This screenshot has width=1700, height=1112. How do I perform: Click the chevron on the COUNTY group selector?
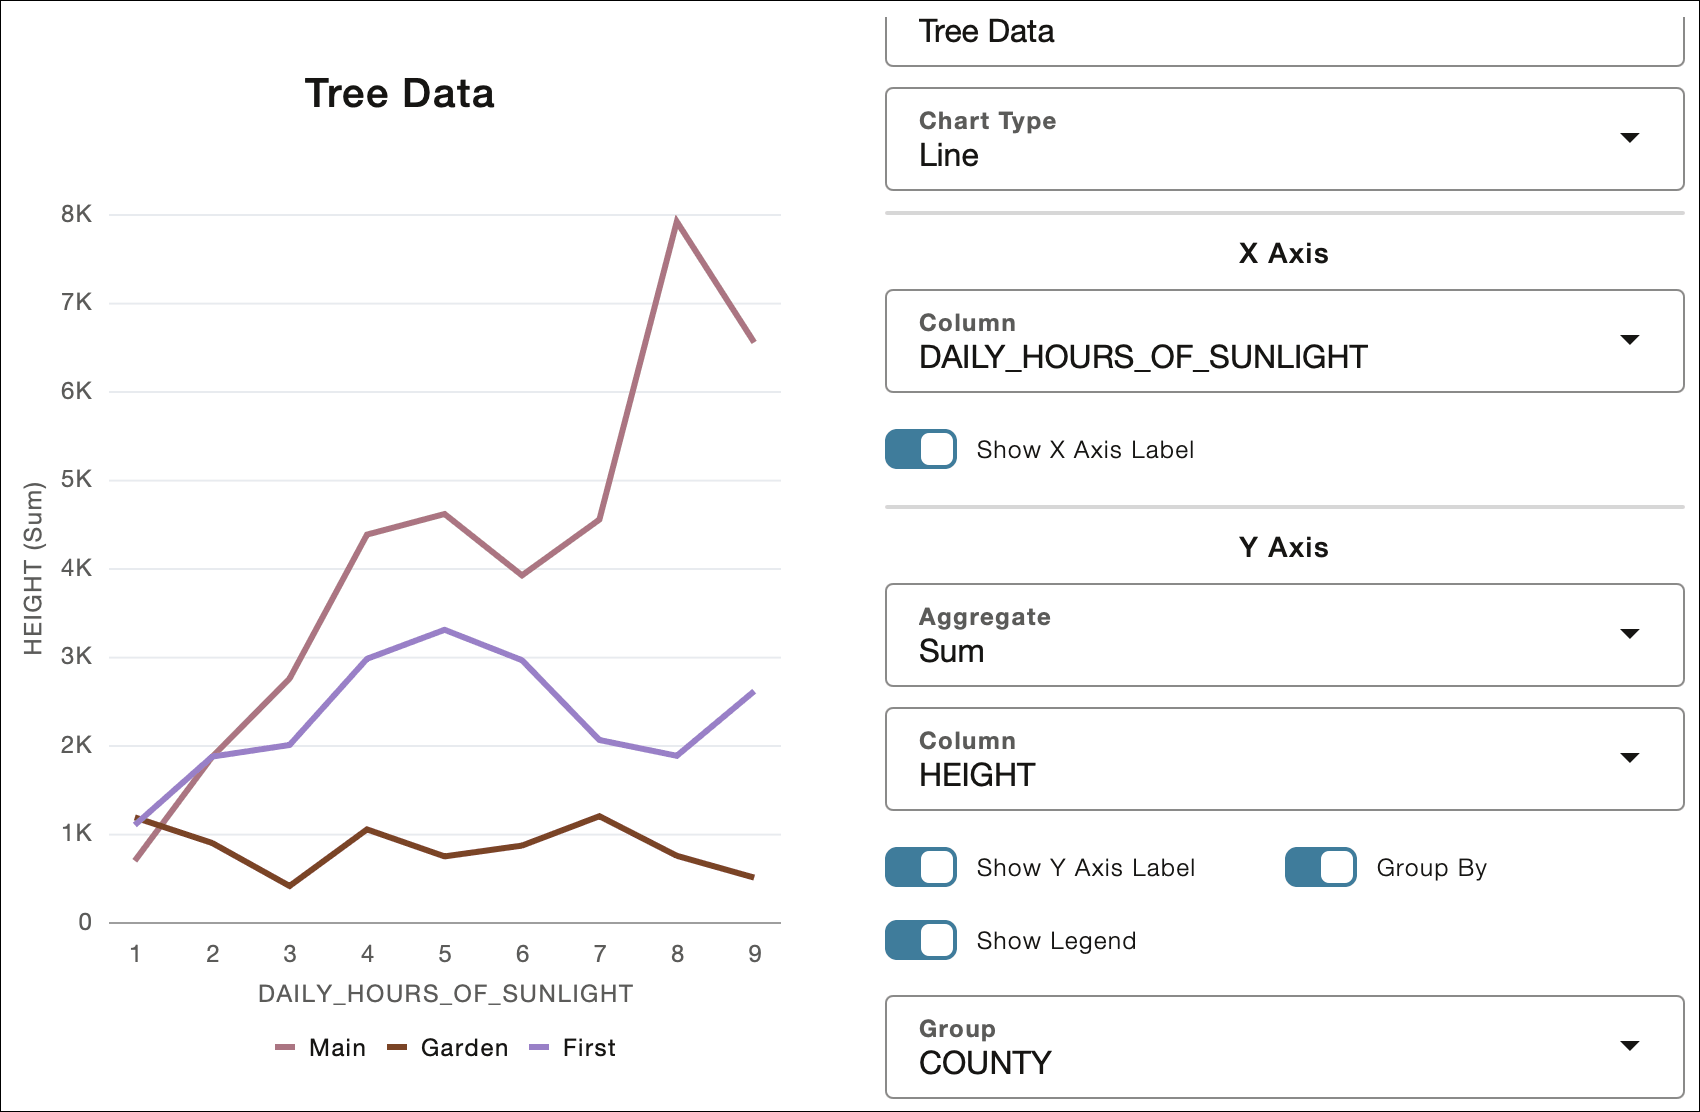[1630, 1045]
